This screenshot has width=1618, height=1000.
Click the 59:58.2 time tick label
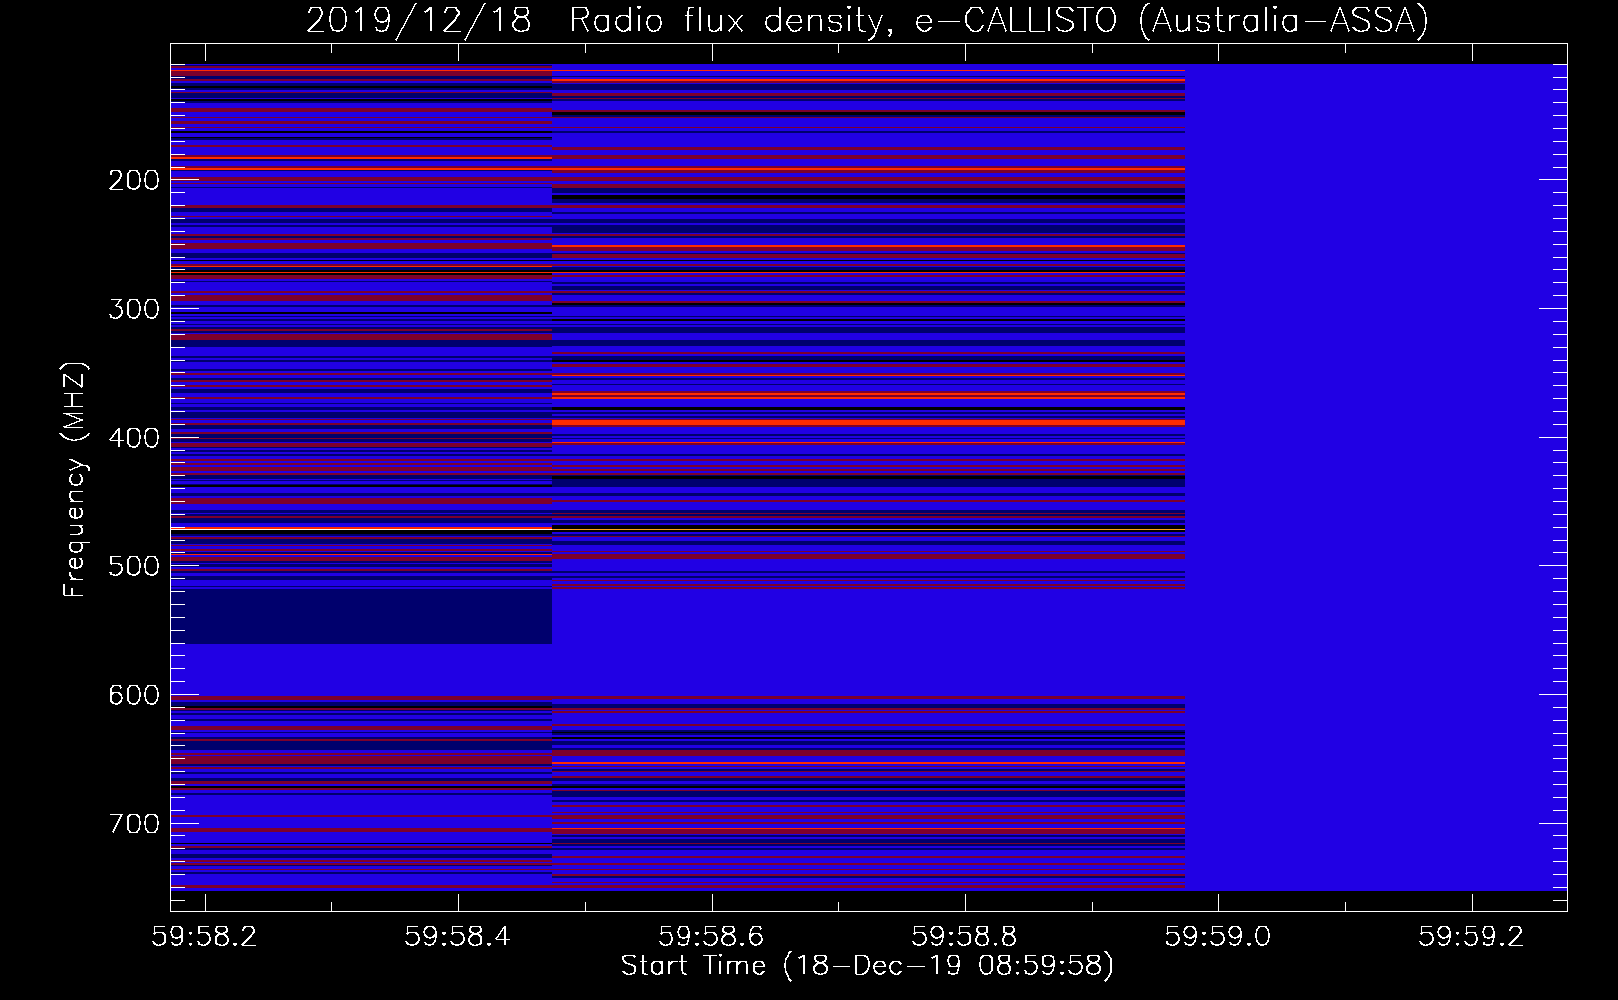(204, 936)
